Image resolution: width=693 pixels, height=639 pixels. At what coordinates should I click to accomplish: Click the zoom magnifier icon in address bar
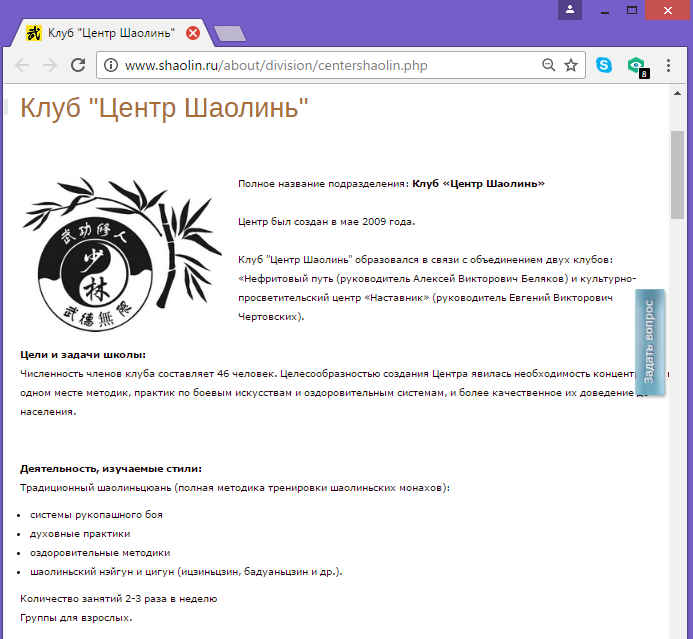[x=548, y=65]
